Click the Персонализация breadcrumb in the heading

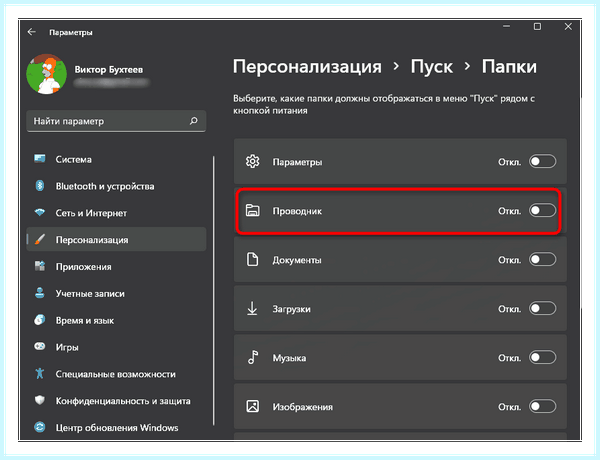click(307, 67)
